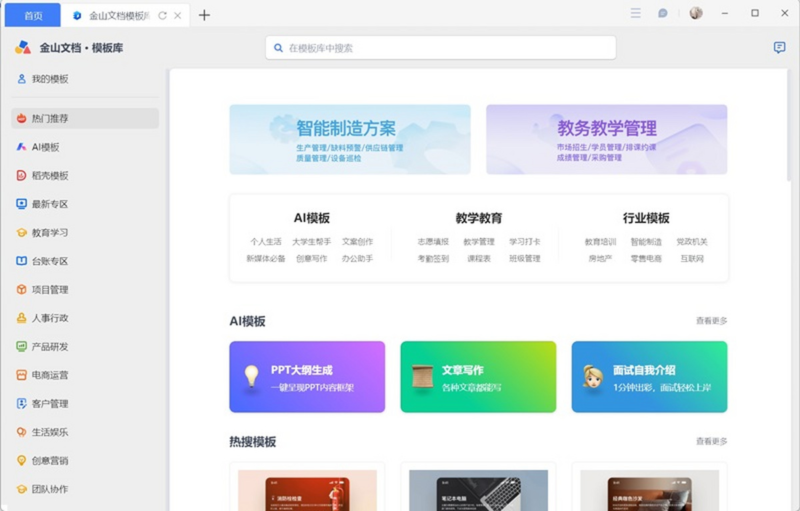The height and width of the screenshot is (511, 800).
Task: Click in the 在模板库中搜索 search field
Action: pyautogui.click(x=441, y=47)
